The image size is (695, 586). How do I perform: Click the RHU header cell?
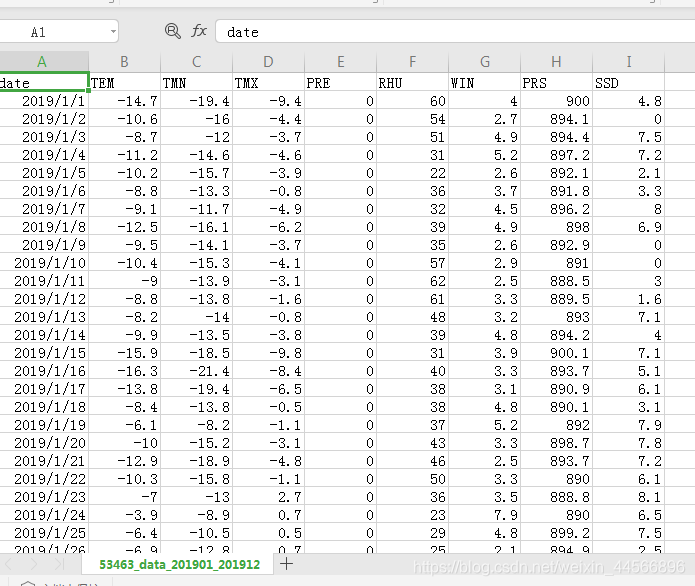tap(412, 82)
